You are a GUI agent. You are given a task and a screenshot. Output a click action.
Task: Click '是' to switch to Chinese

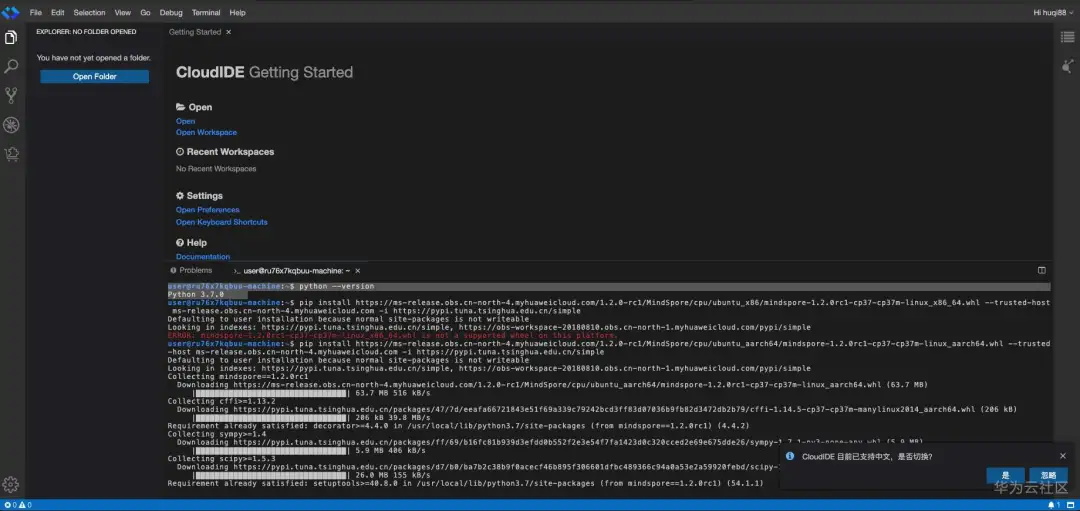click(x=1005, y=475)
